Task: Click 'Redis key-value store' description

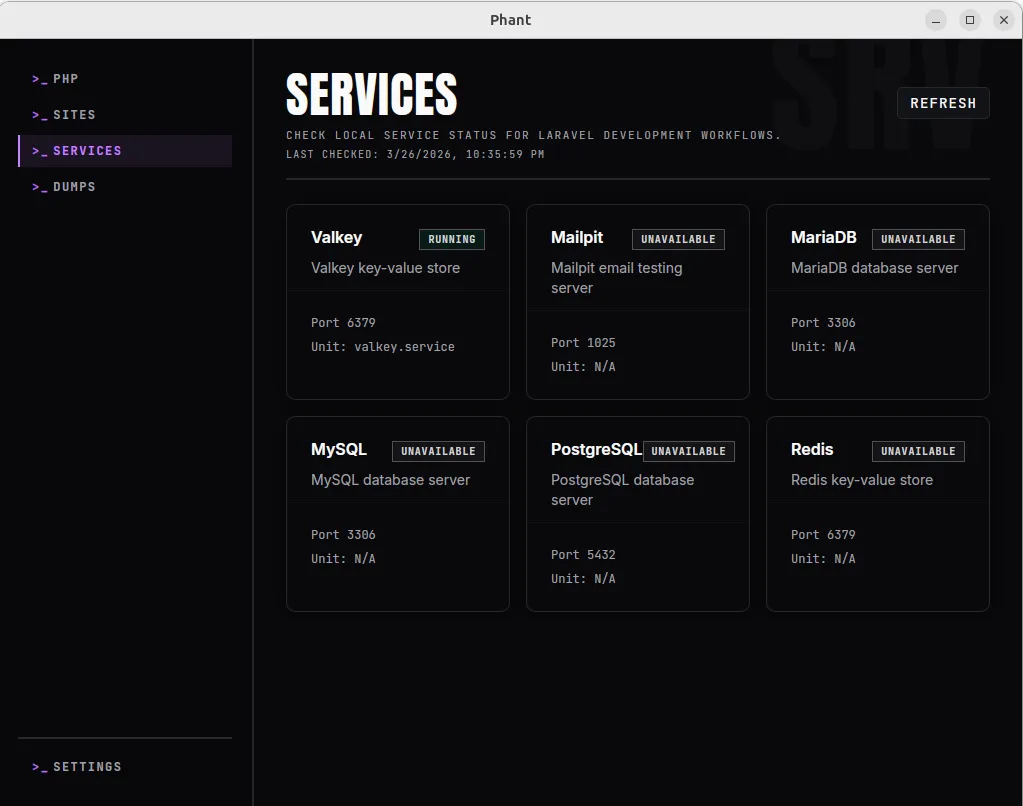Action: 862,480
